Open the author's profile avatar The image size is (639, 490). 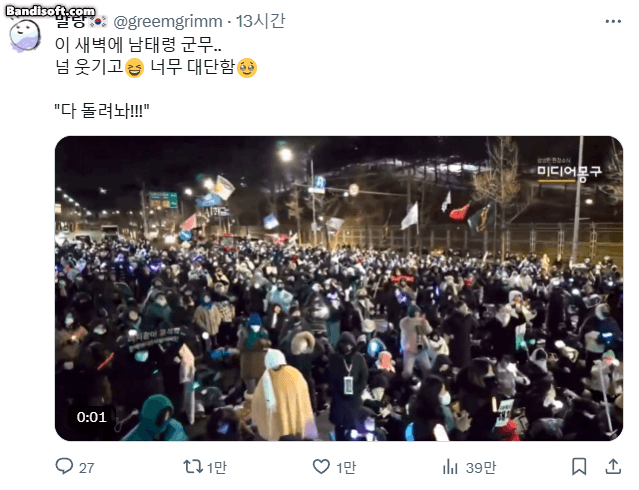point(25,36)
